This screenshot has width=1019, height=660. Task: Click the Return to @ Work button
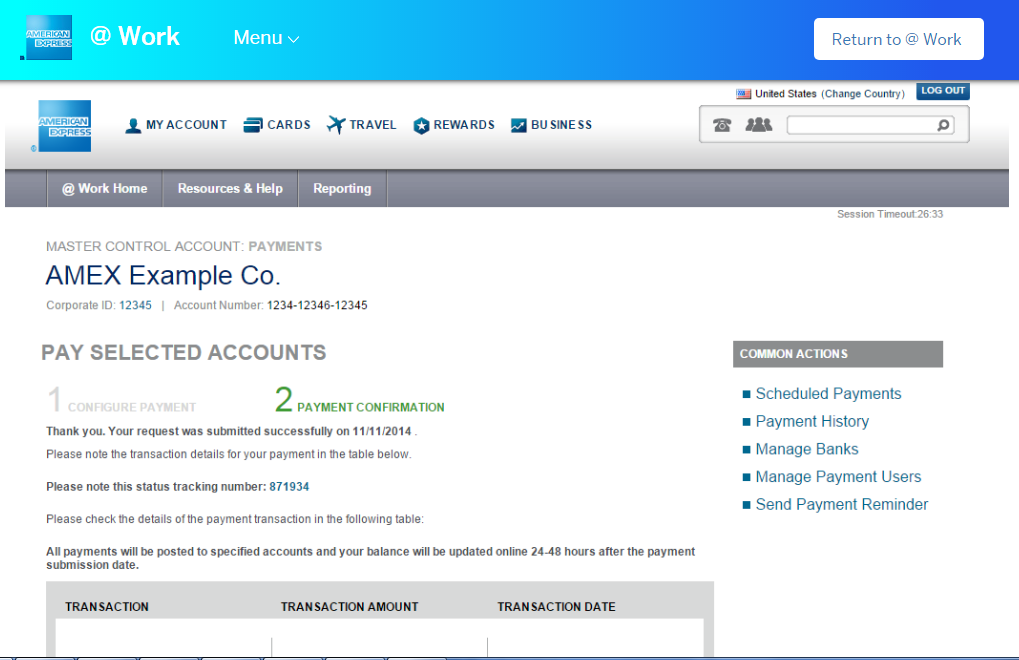click(899, 39)
